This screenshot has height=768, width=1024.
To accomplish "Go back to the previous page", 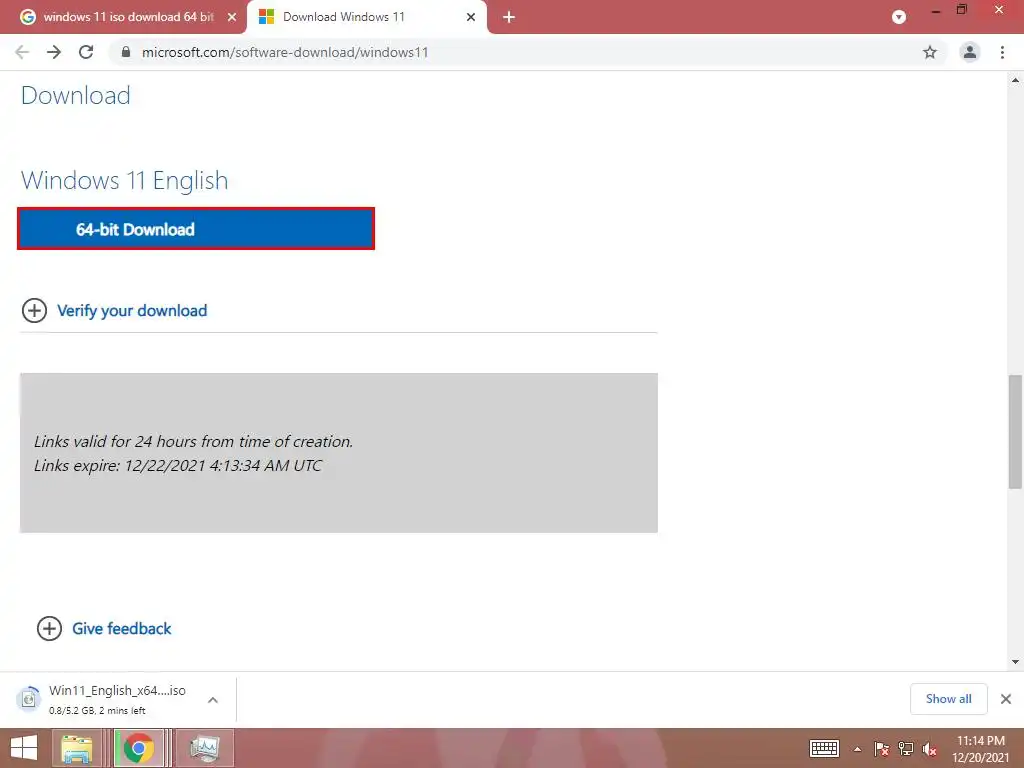I will click(x=22, y=52).
